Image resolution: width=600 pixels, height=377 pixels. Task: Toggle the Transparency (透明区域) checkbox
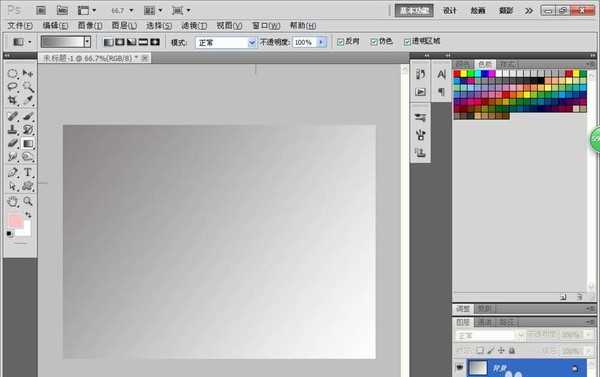(x=407, y=42)
